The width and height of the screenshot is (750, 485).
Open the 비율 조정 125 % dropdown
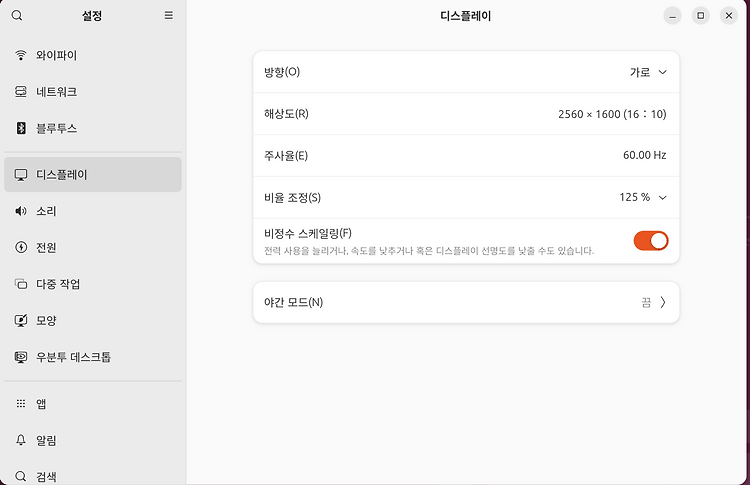click(x=466, y=198)
